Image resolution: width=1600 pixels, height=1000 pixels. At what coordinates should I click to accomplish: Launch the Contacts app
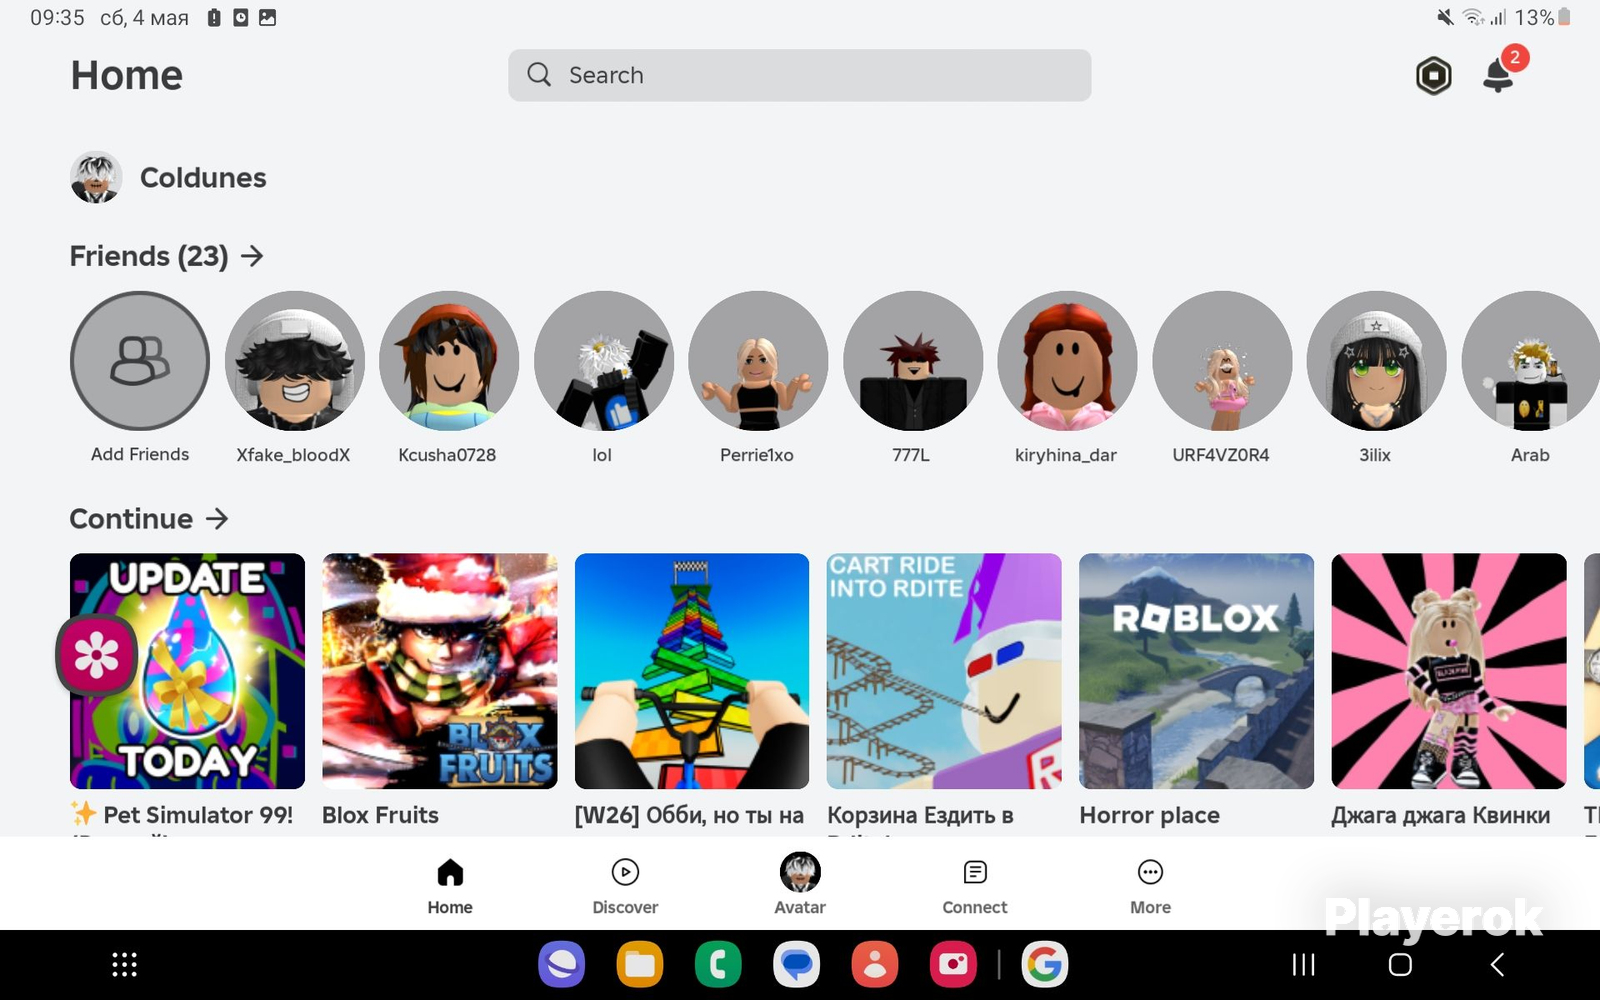(x=875, y=965)
